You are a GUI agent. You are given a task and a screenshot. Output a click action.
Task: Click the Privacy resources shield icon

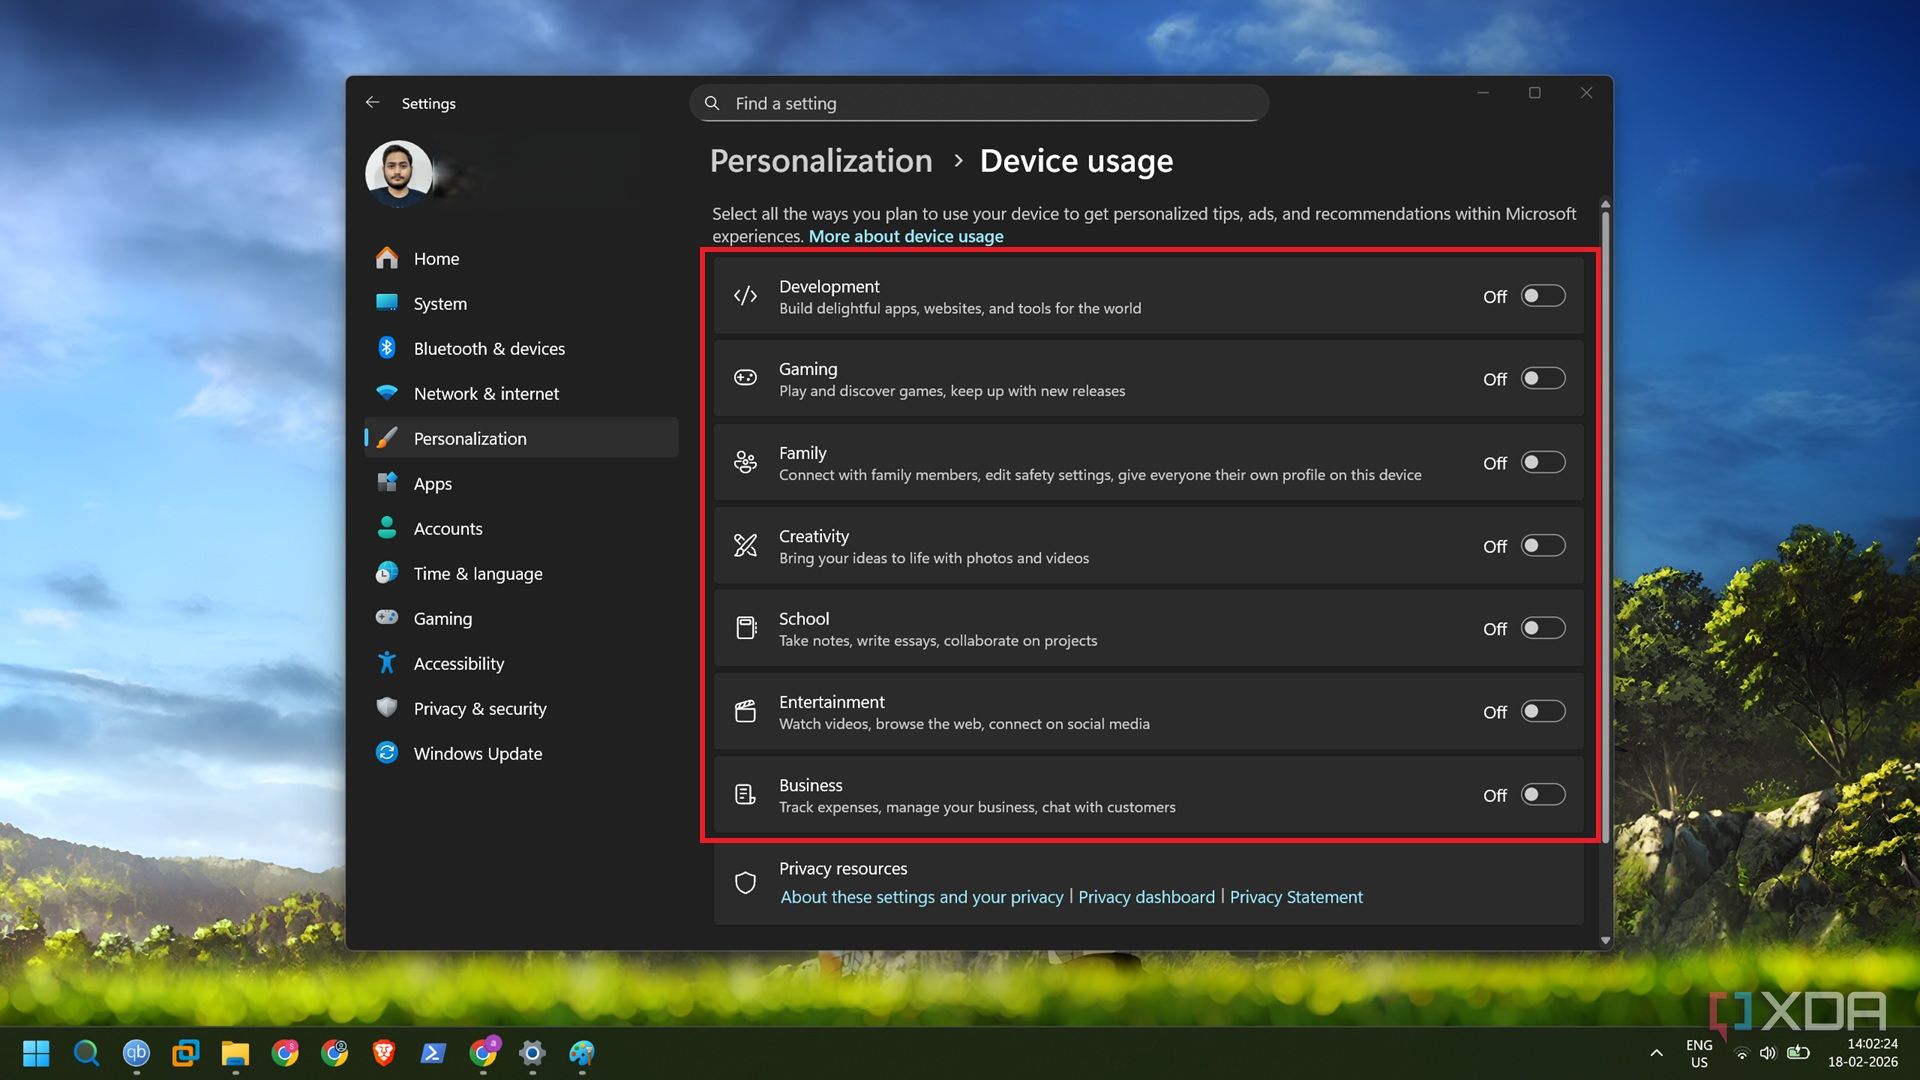[x=745, y=882]
